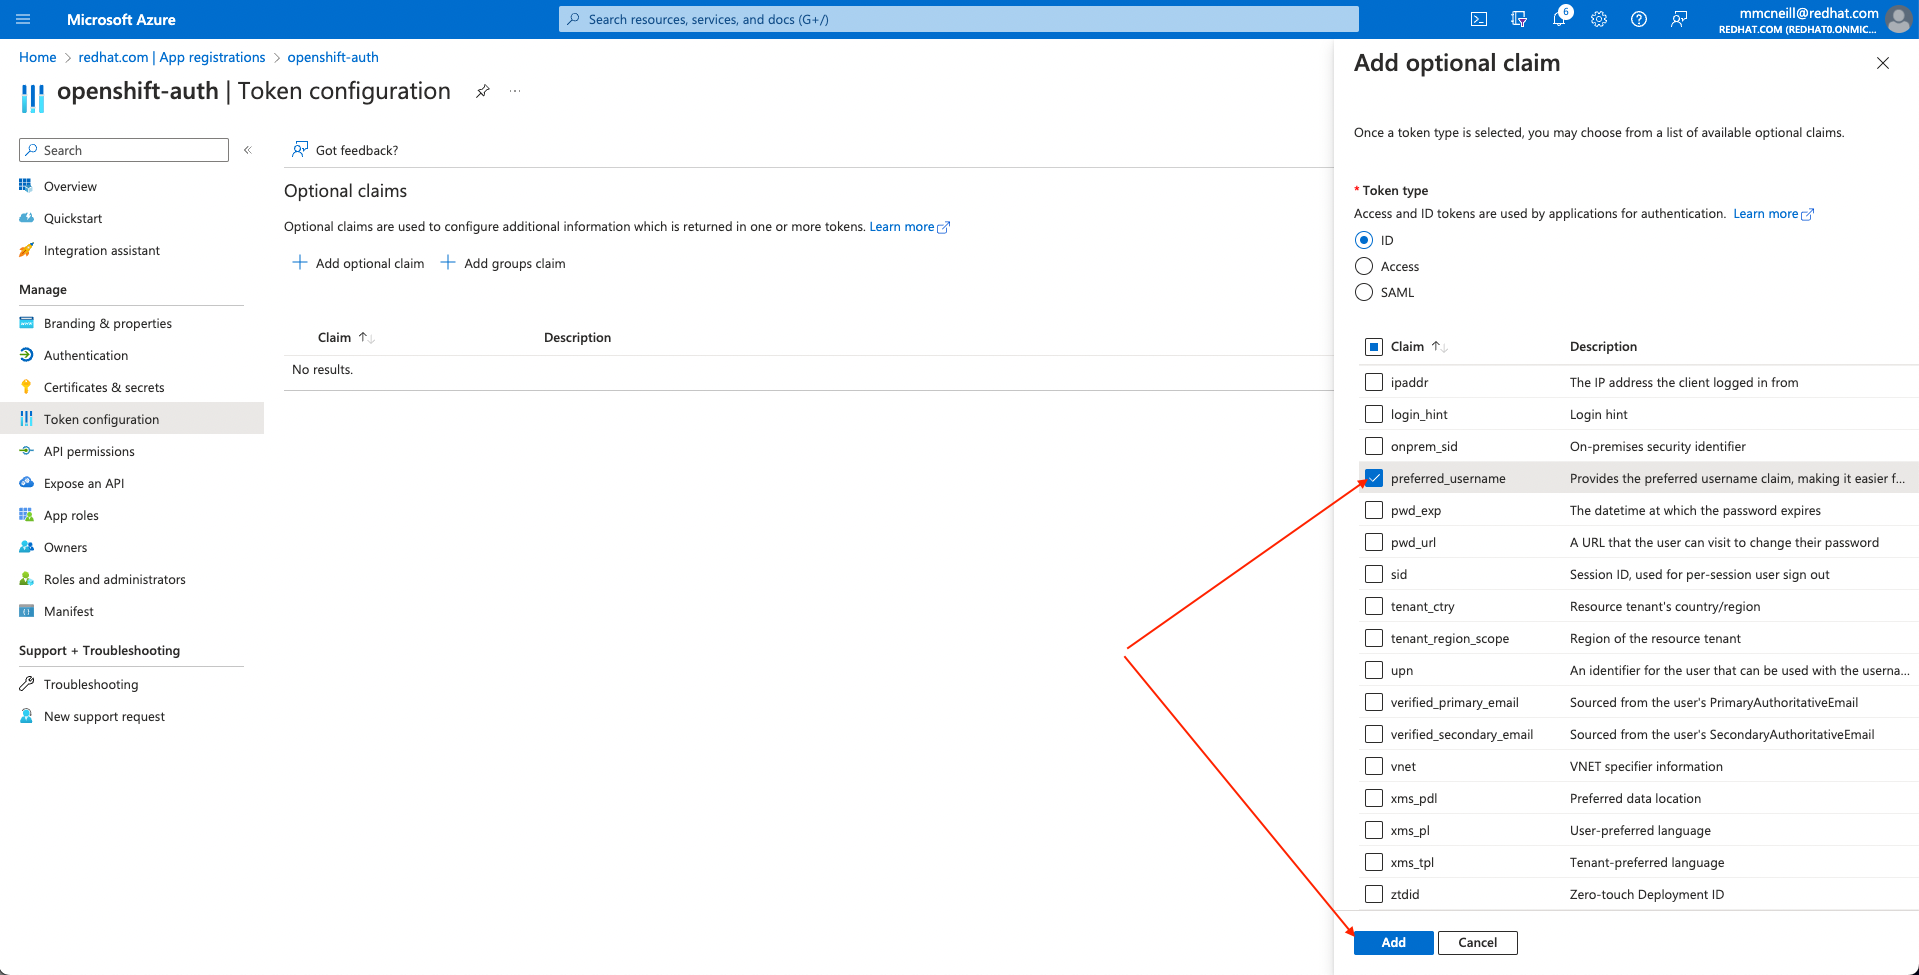Viewport: 1919px width, 975px height.
Task: Click the Search resources bar
Action: 958,19
